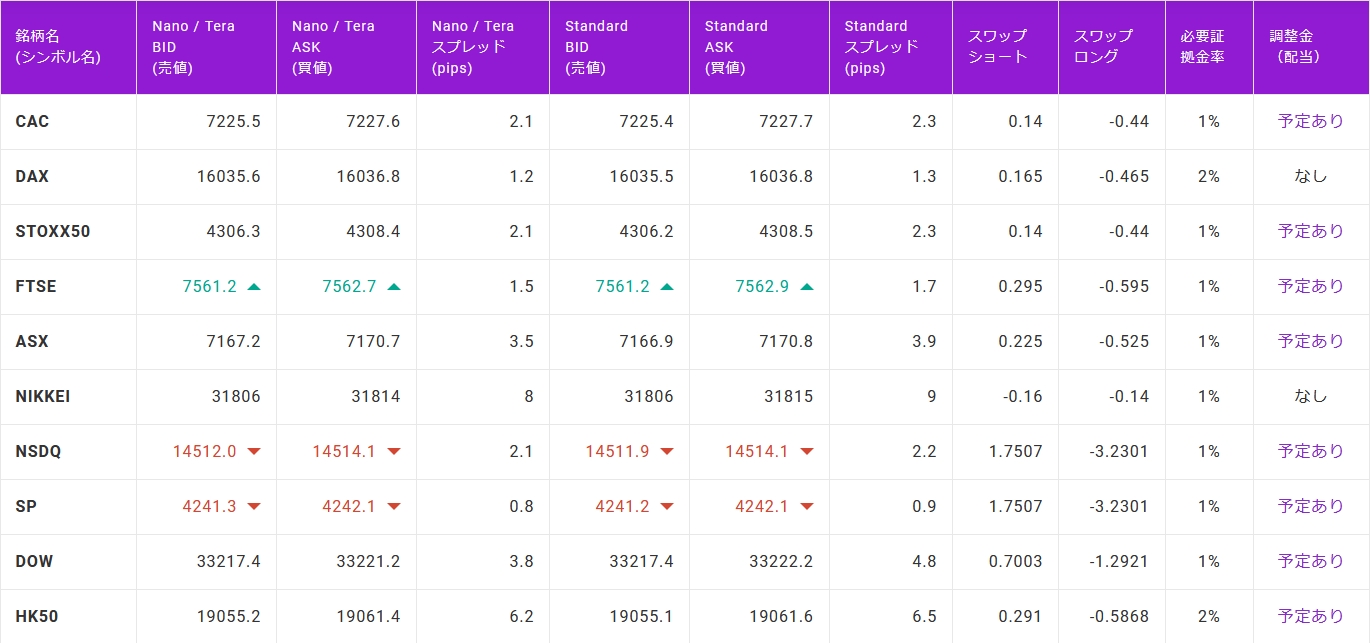
Task: Open the NSDQ dividend 予定あり link
Action: (x=1311, y=451)
